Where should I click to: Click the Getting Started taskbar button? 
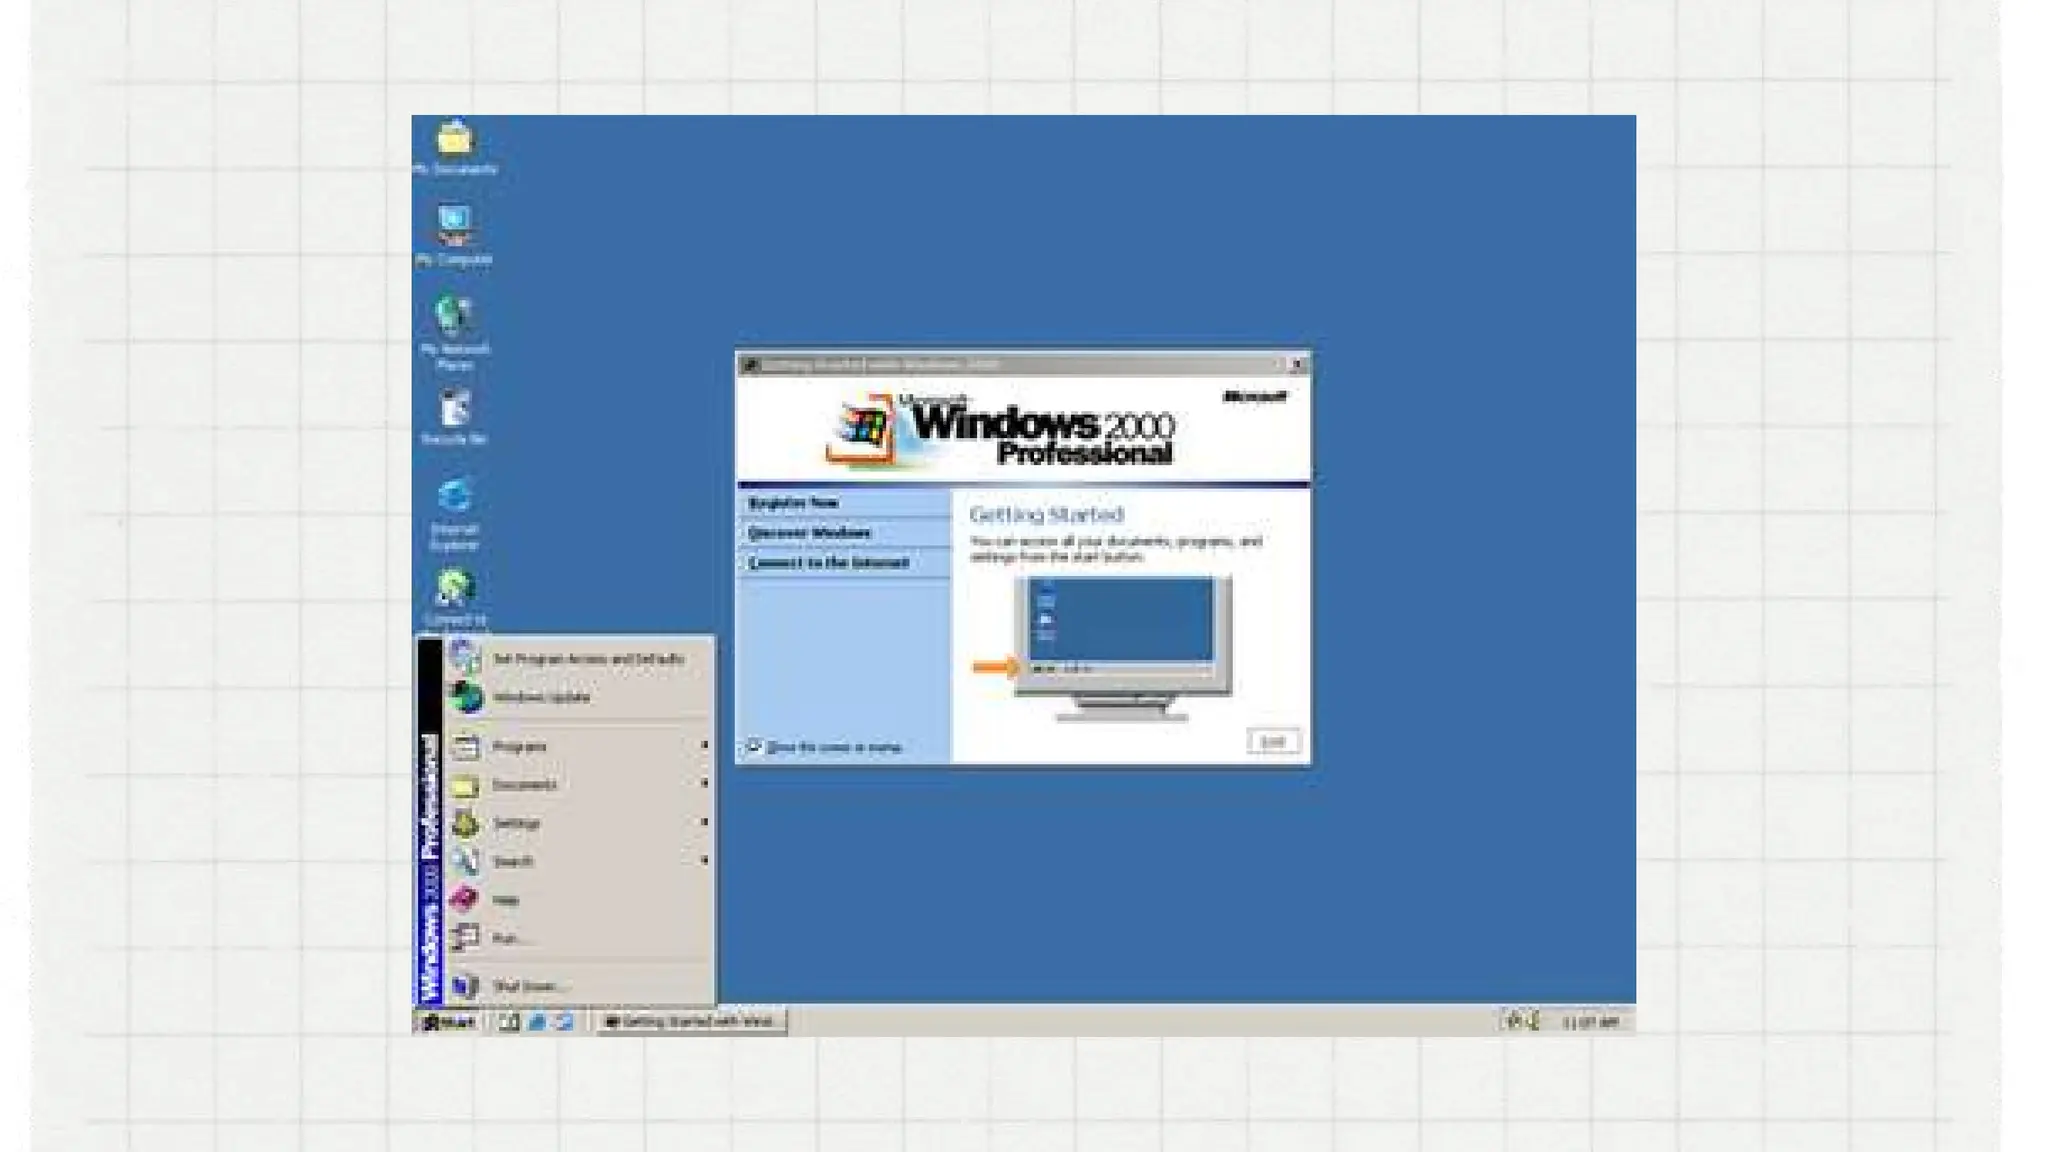click(691, 1021)
